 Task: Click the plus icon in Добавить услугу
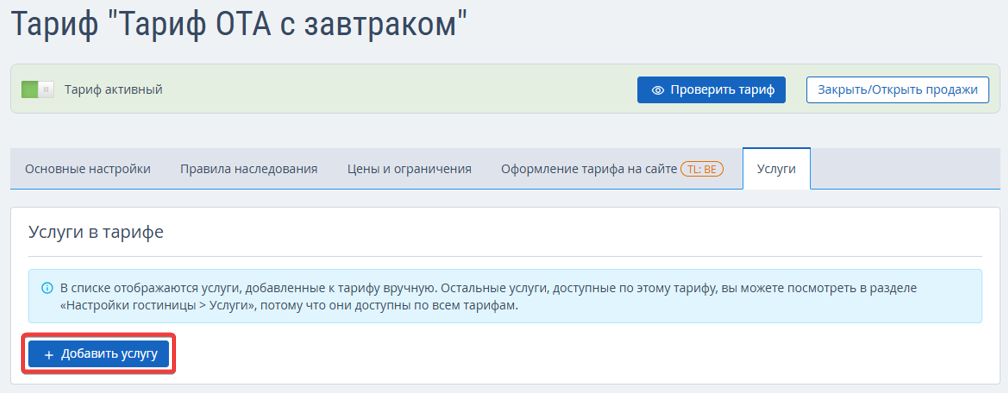48,355
